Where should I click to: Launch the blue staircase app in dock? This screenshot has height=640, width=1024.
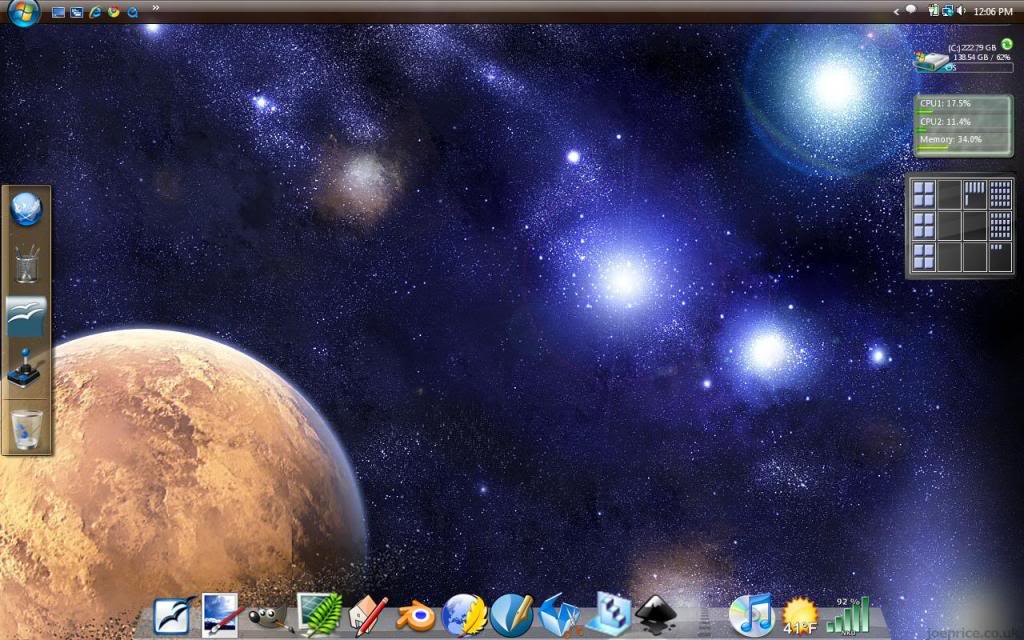coord(611,614)
